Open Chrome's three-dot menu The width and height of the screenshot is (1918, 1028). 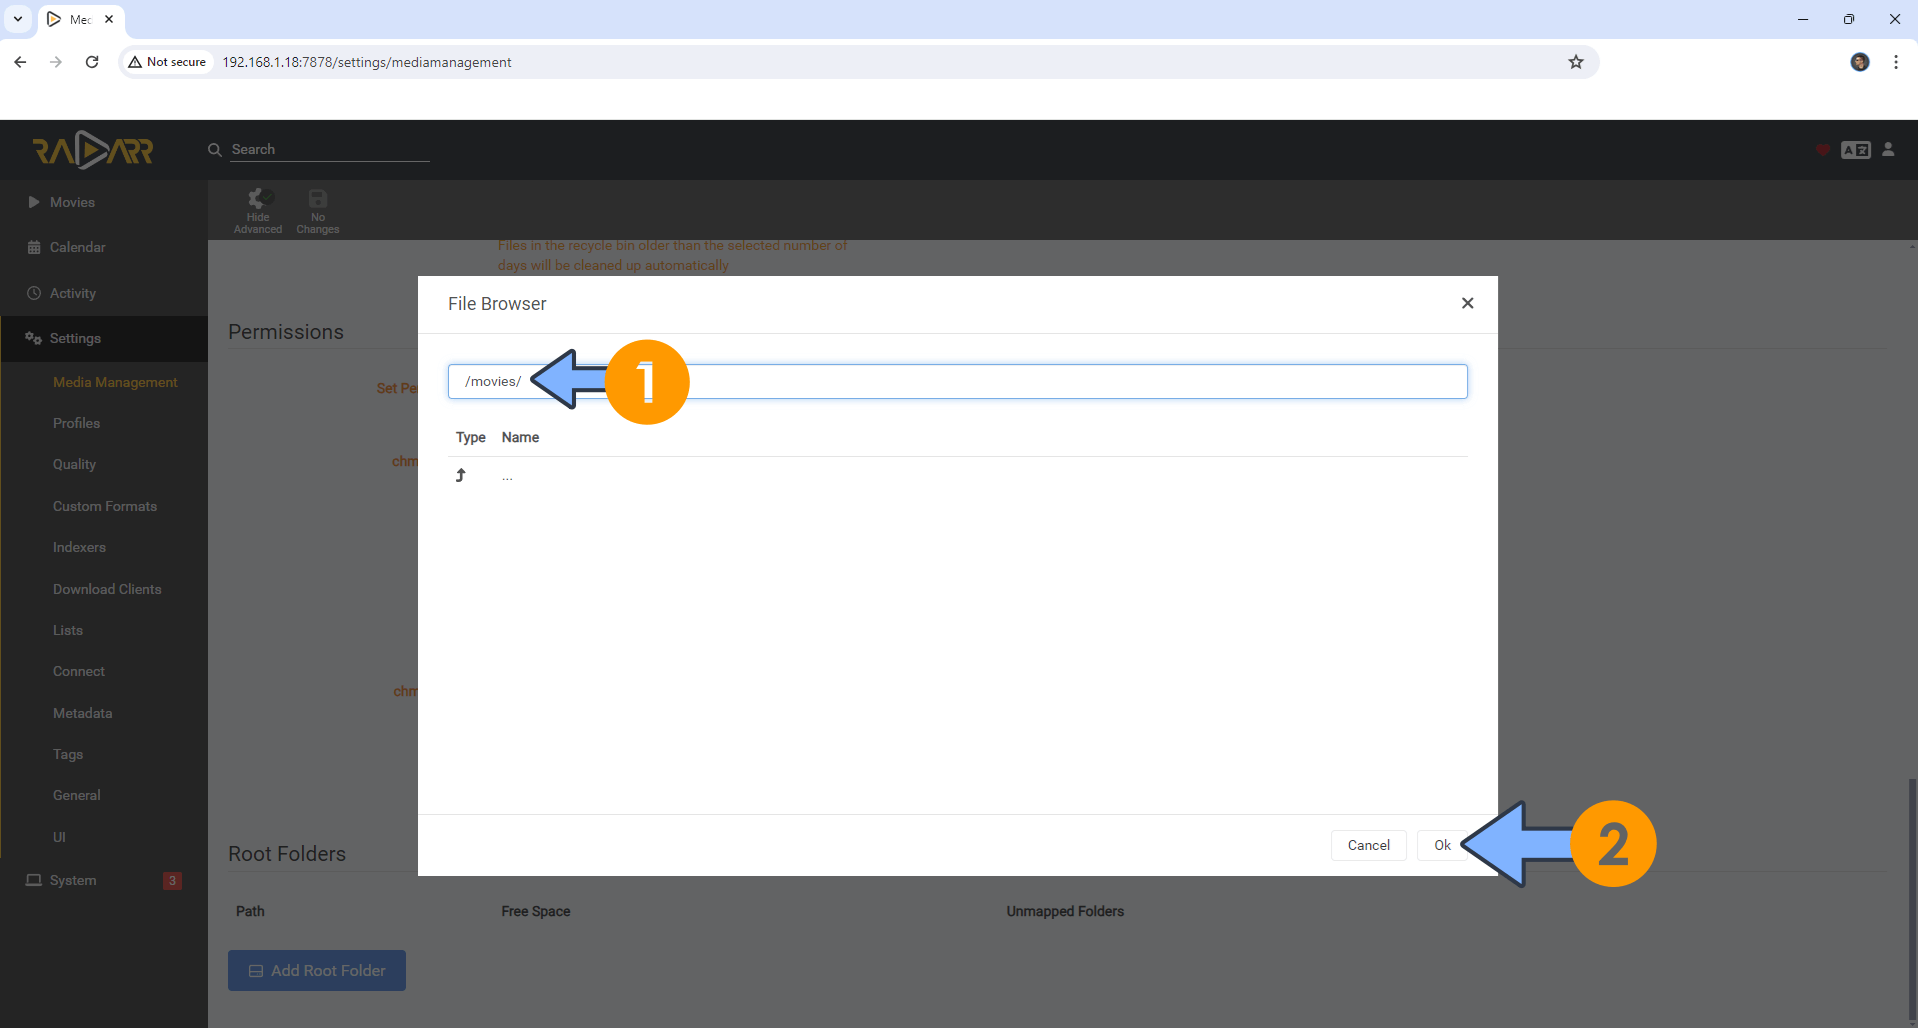click(x=1896, y=62)
